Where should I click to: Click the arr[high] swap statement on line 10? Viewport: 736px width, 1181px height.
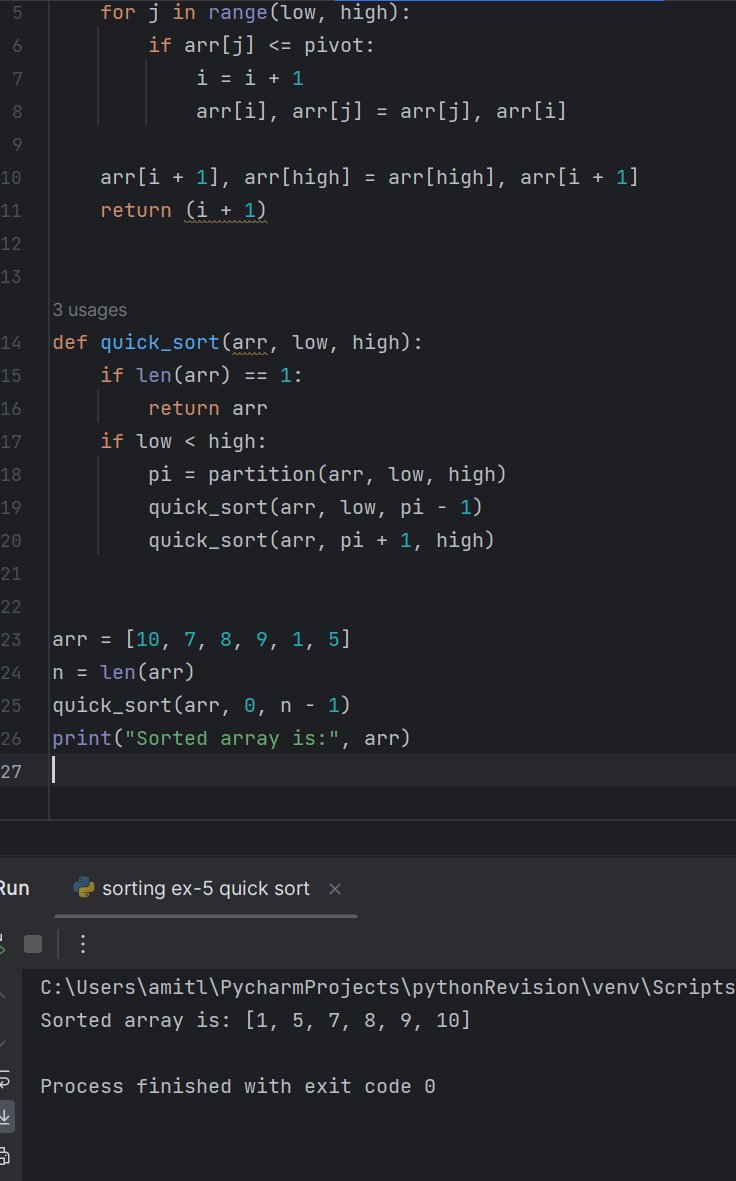click(x=369, y=178)
